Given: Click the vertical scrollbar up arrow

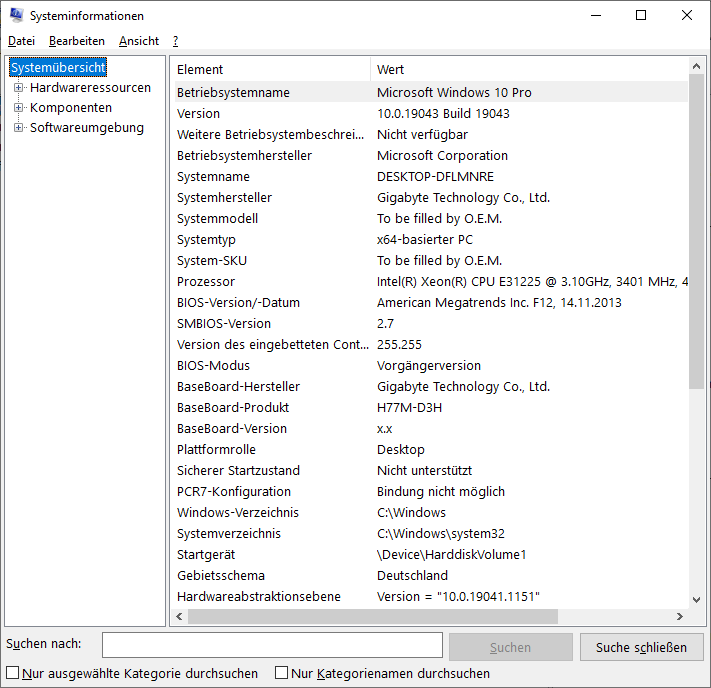Looking at the screenshot, I should pos(696,66).
